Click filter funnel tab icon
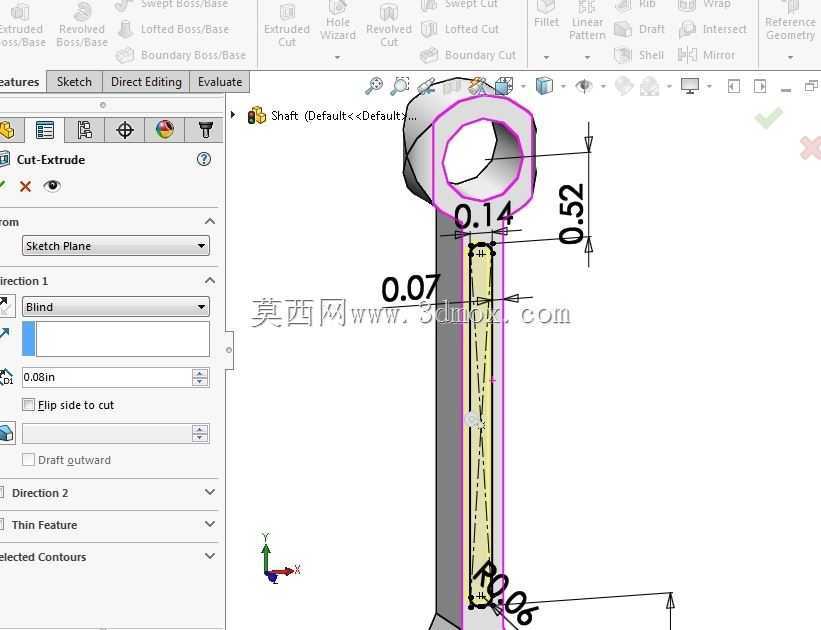Viewport: 821px width, 630px height. pyautogui.click(x=205, y=130)
